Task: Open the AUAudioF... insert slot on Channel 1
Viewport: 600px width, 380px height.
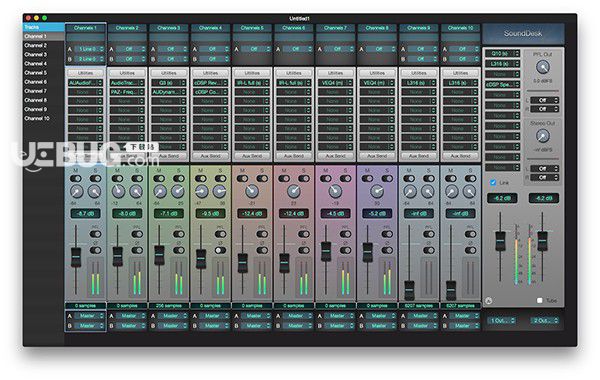Action: point(85,83)
